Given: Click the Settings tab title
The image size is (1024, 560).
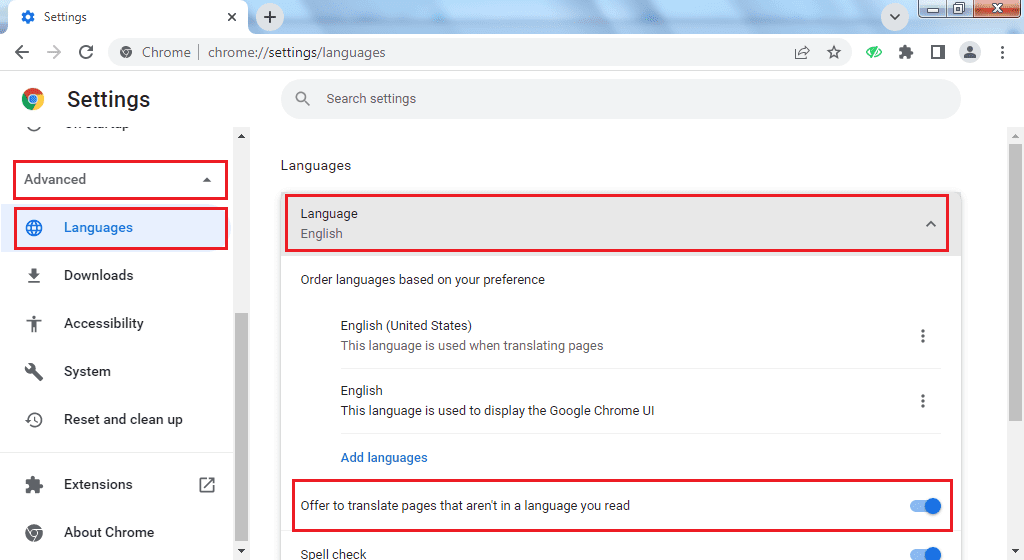Looking at the screenshot, I should point(65,17).
